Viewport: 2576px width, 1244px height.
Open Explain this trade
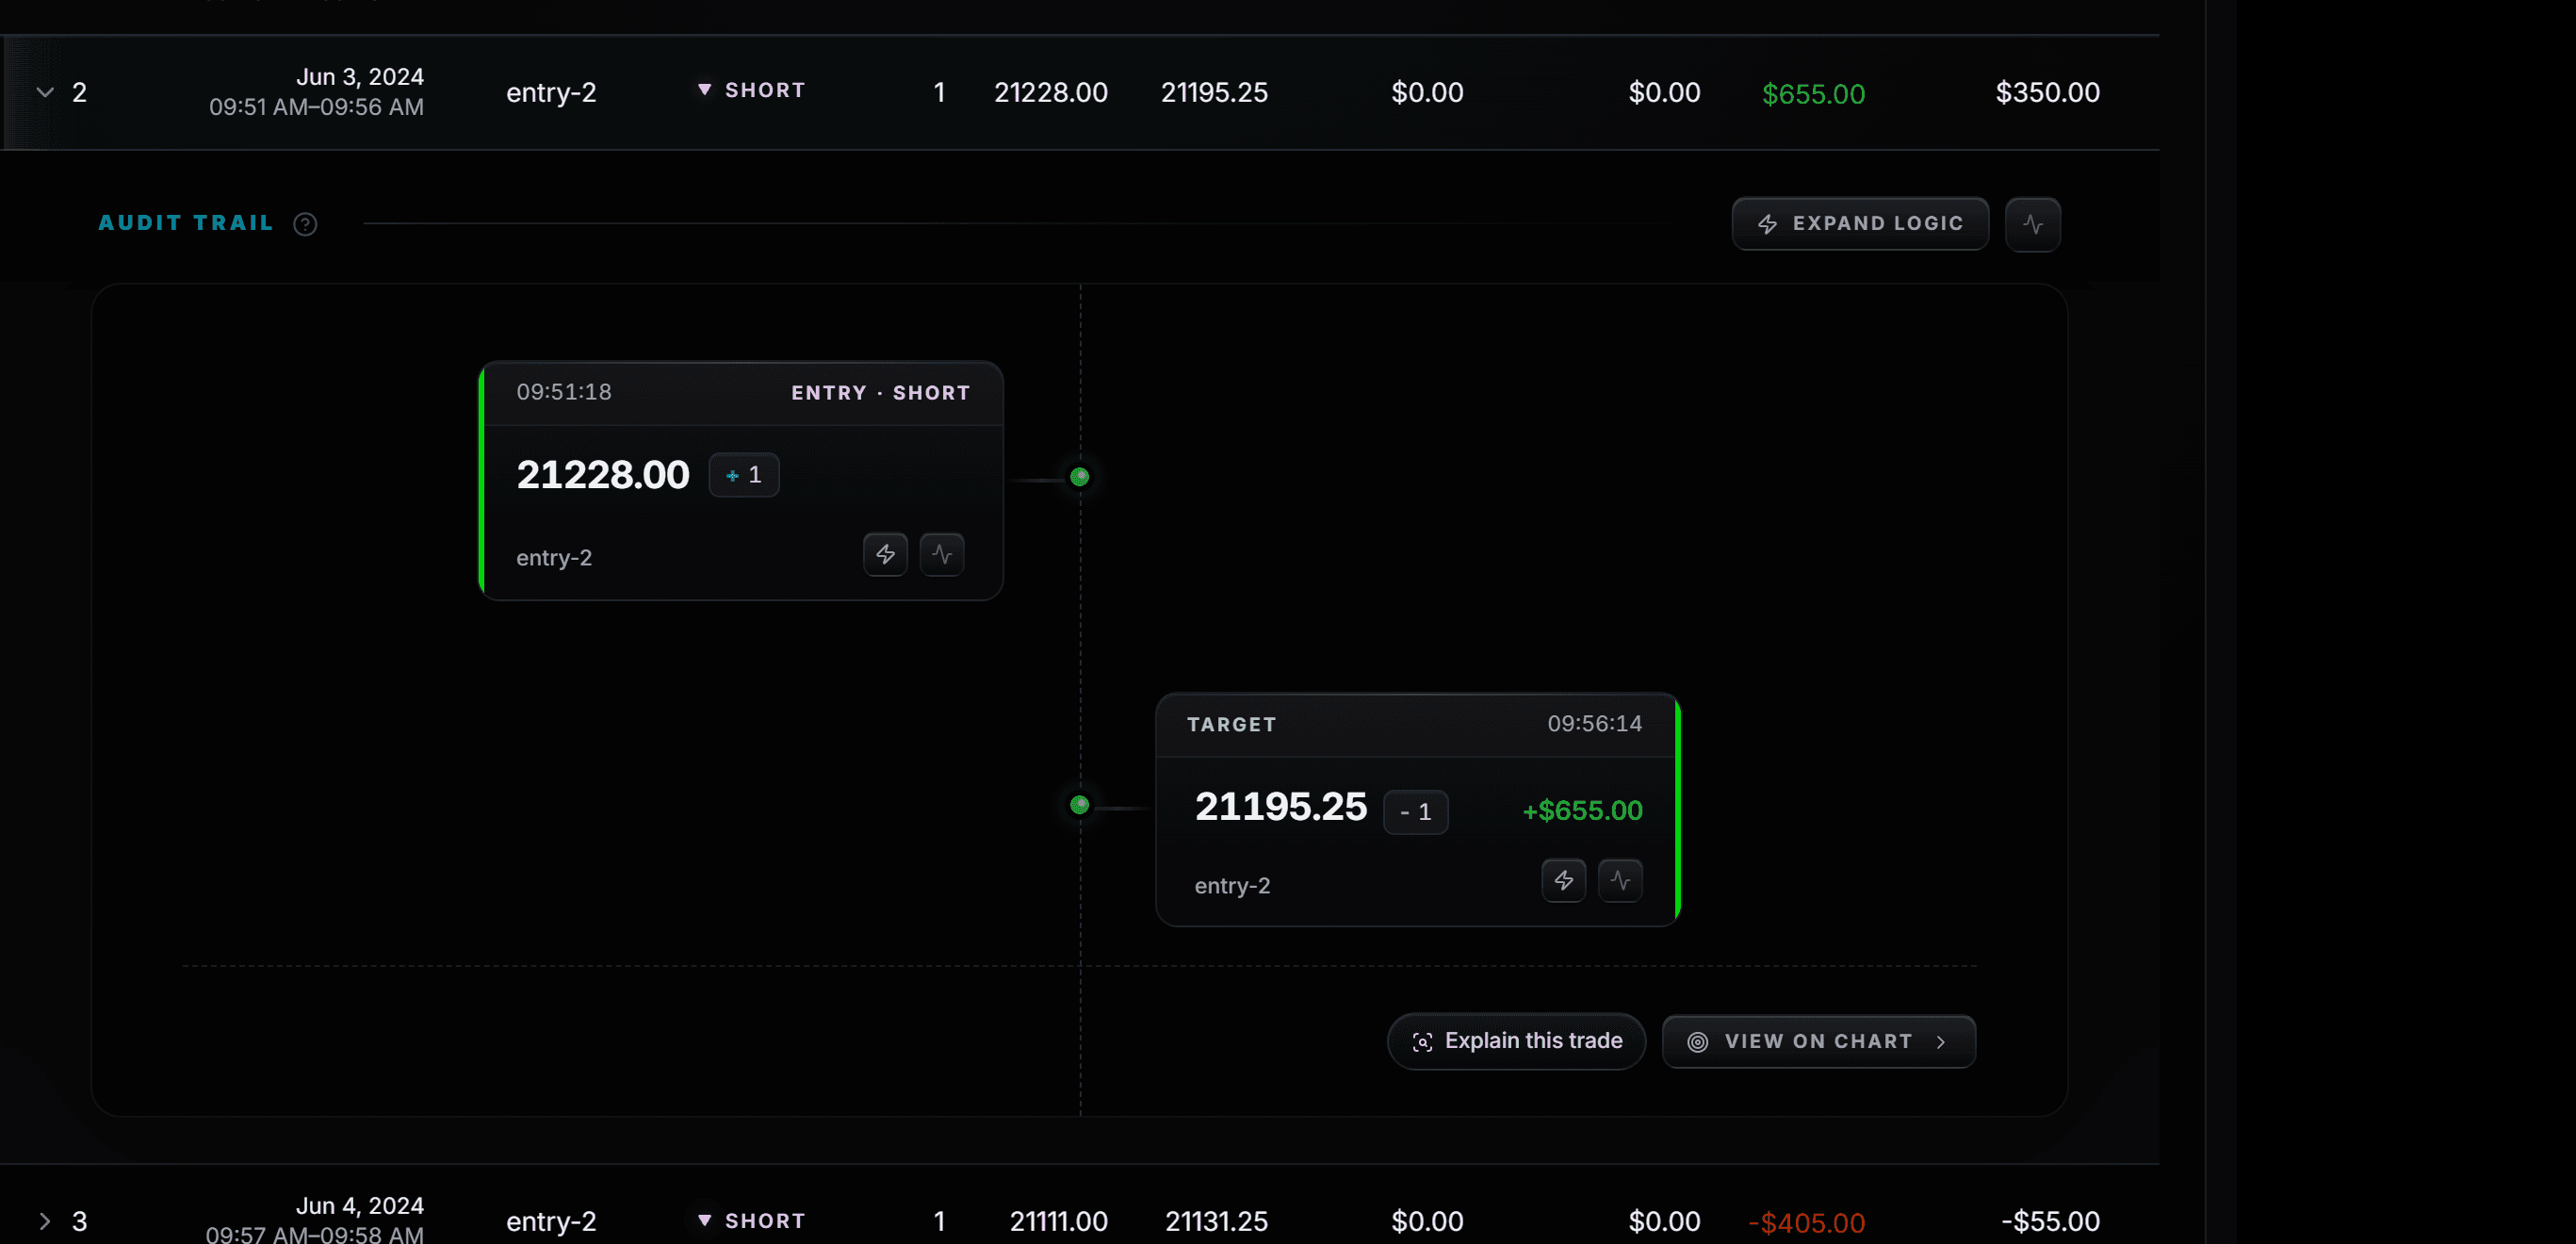1516,1041
